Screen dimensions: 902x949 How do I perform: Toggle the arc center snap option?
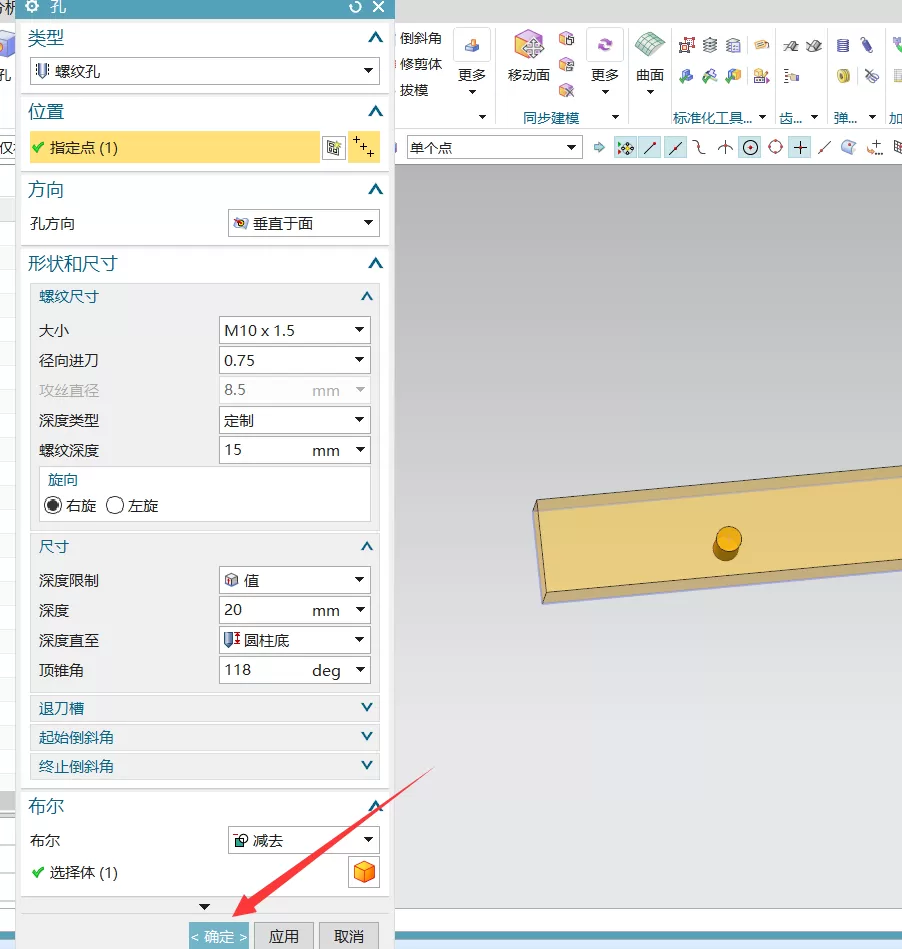[750, 147]
